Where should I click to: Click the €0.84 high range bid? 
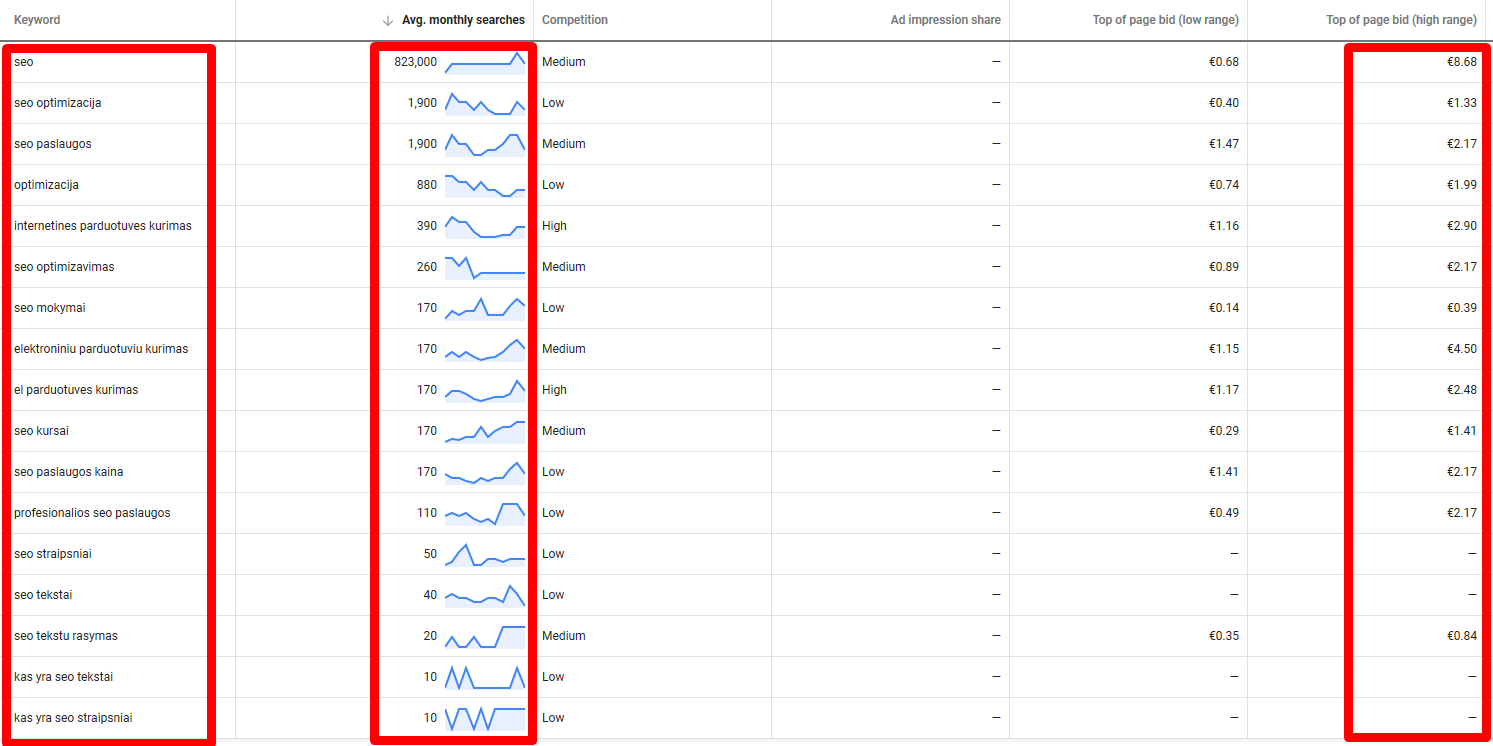pos(1461,636)
